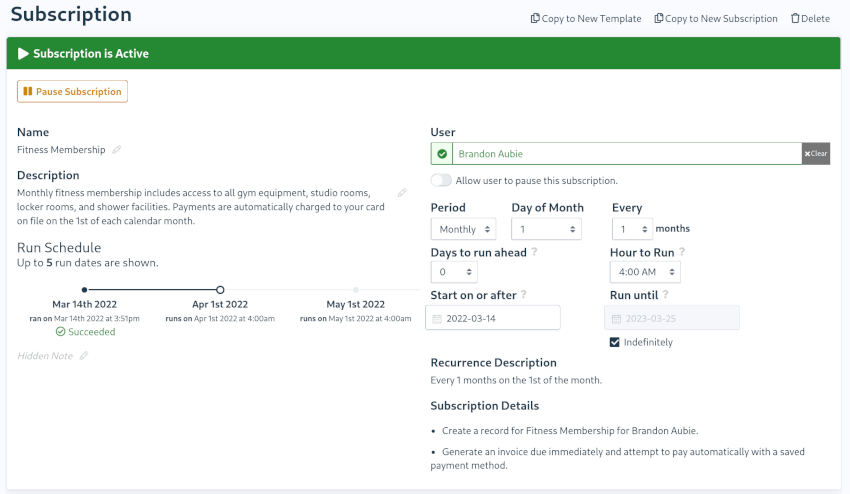Click the Apr 1st 2022 timeline marker

[220, 290]
